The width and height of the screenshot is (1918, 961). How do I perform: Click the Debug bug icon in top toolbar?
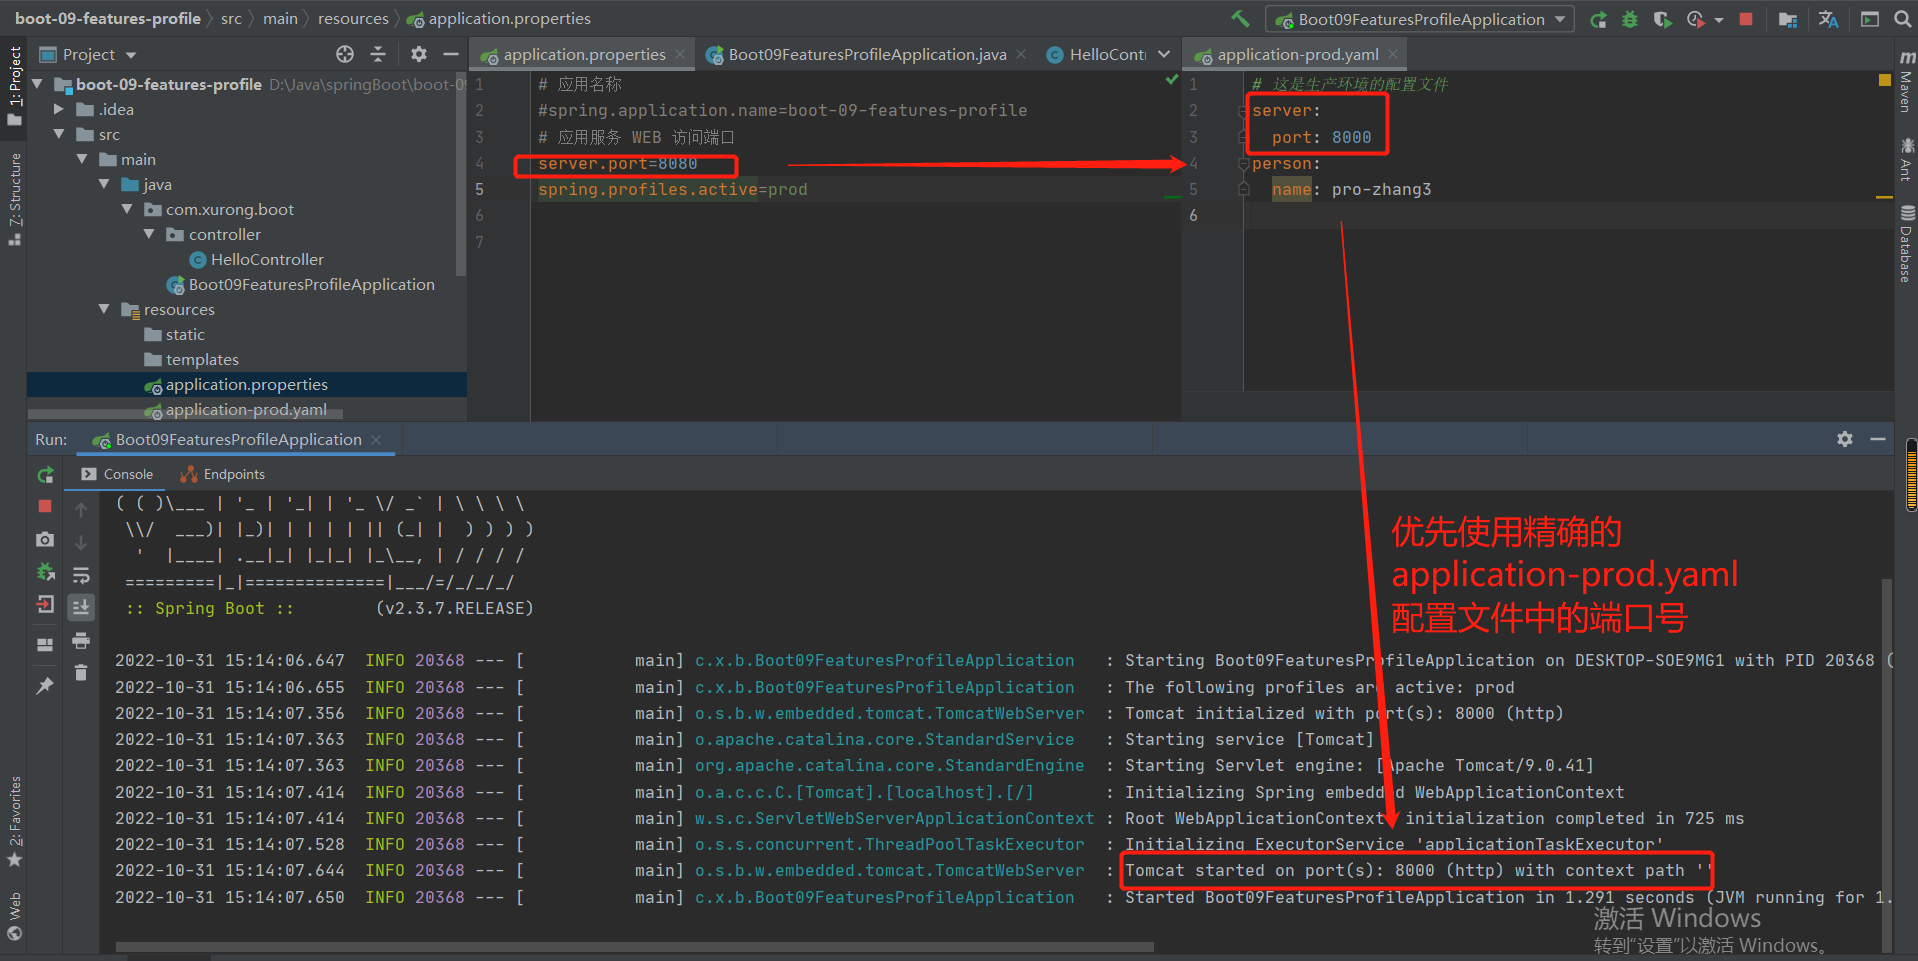(1630, 19)
